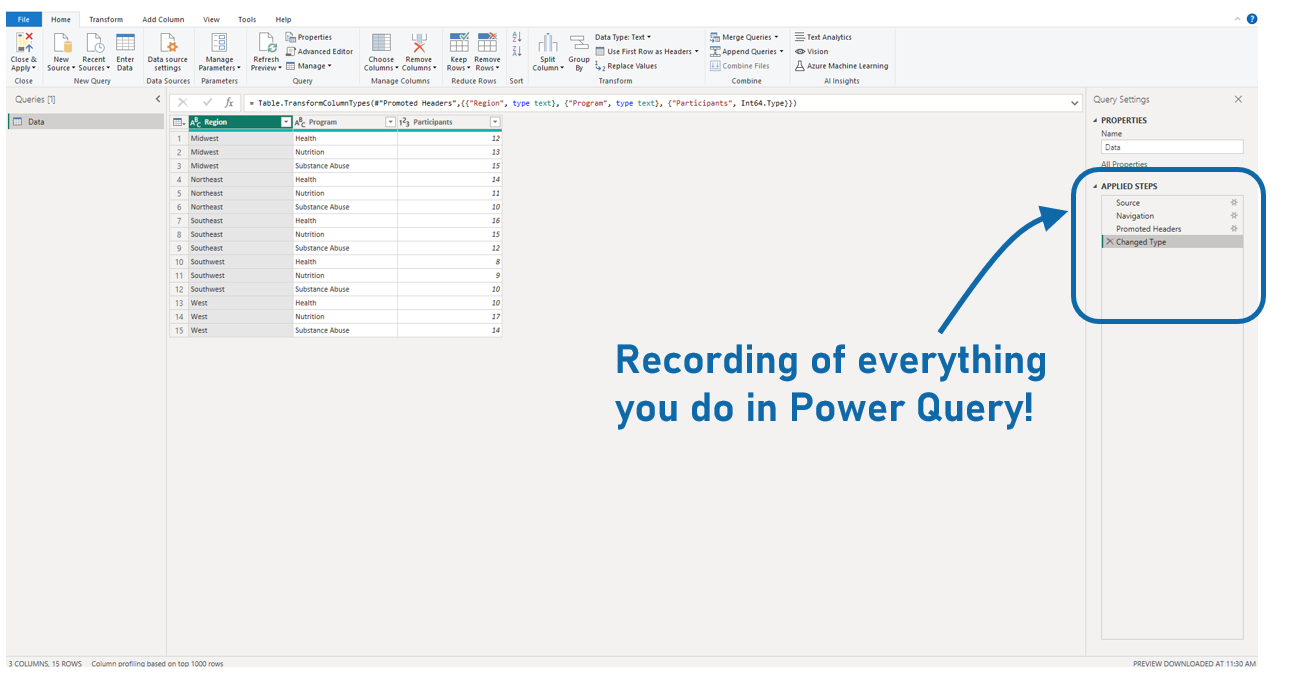
Task: Open the Add Column tab
Action: 163,18
